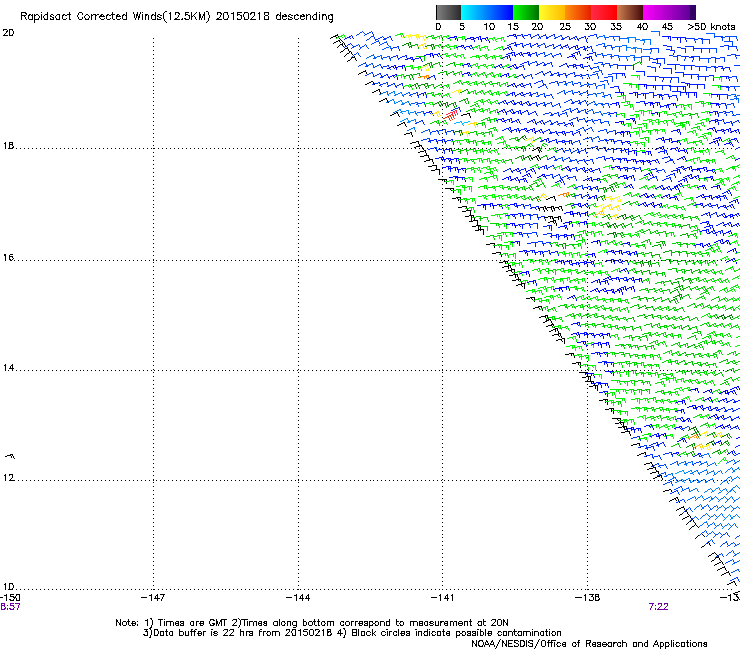Select the orange 25–30 knots legend swatch
740x650 pixels.
578,12
